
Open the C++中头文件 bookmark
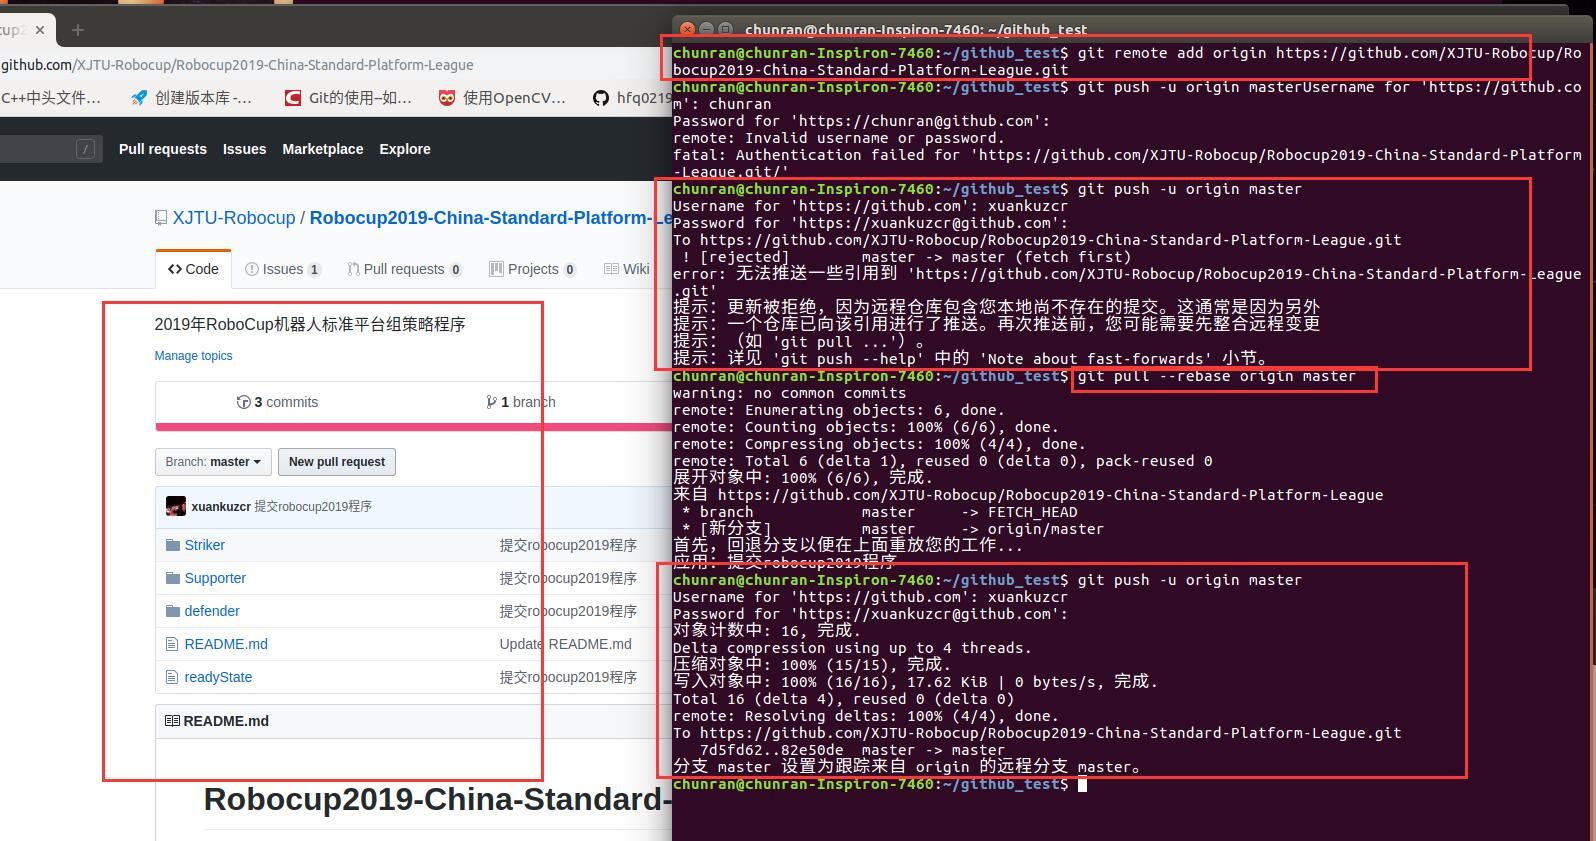[51, 97]
